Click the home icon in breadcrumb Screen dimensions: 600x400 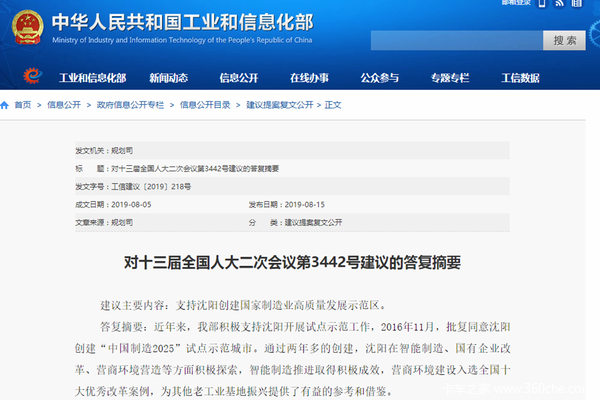pyautogui.click(x=6, y=104)
